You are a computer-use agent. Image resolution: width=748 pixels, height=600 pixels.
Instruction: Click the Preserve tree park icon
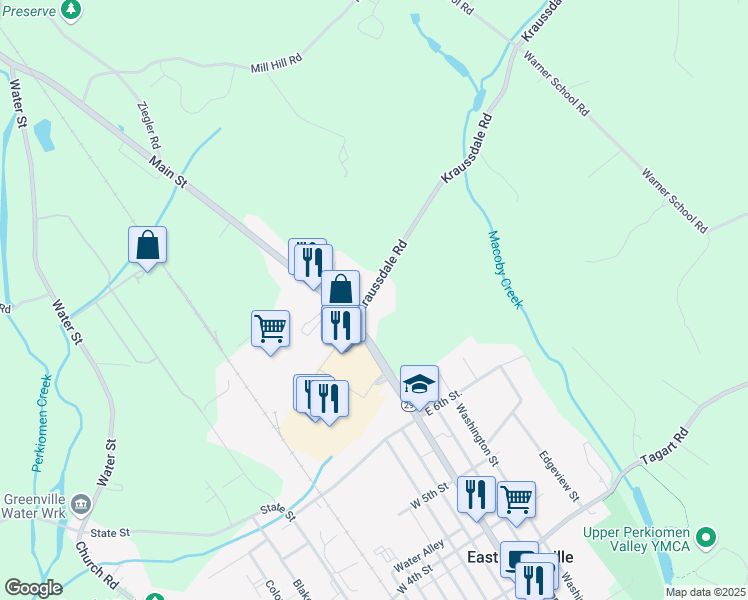point(71,10)
